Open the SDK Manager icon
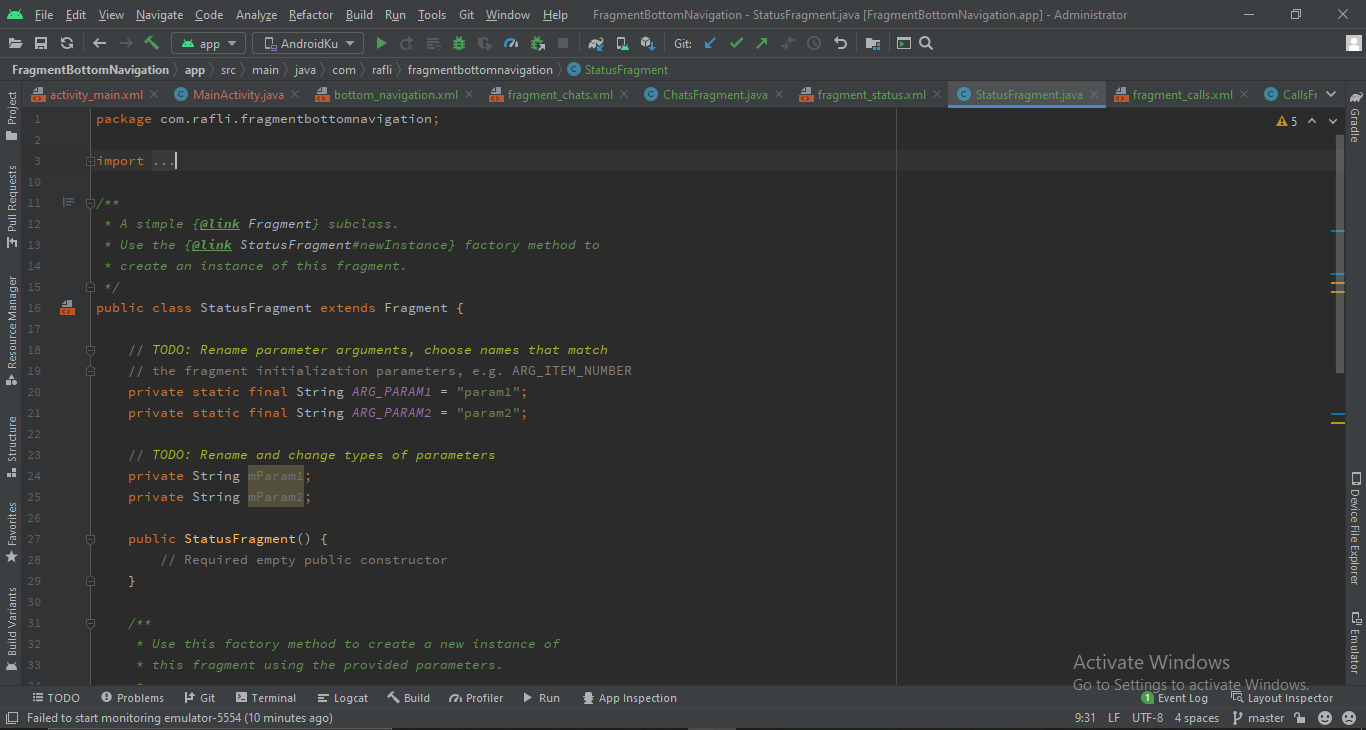The width and height of the screenshot is (1366, 730). pyautogui.click(x=647, y=43)
